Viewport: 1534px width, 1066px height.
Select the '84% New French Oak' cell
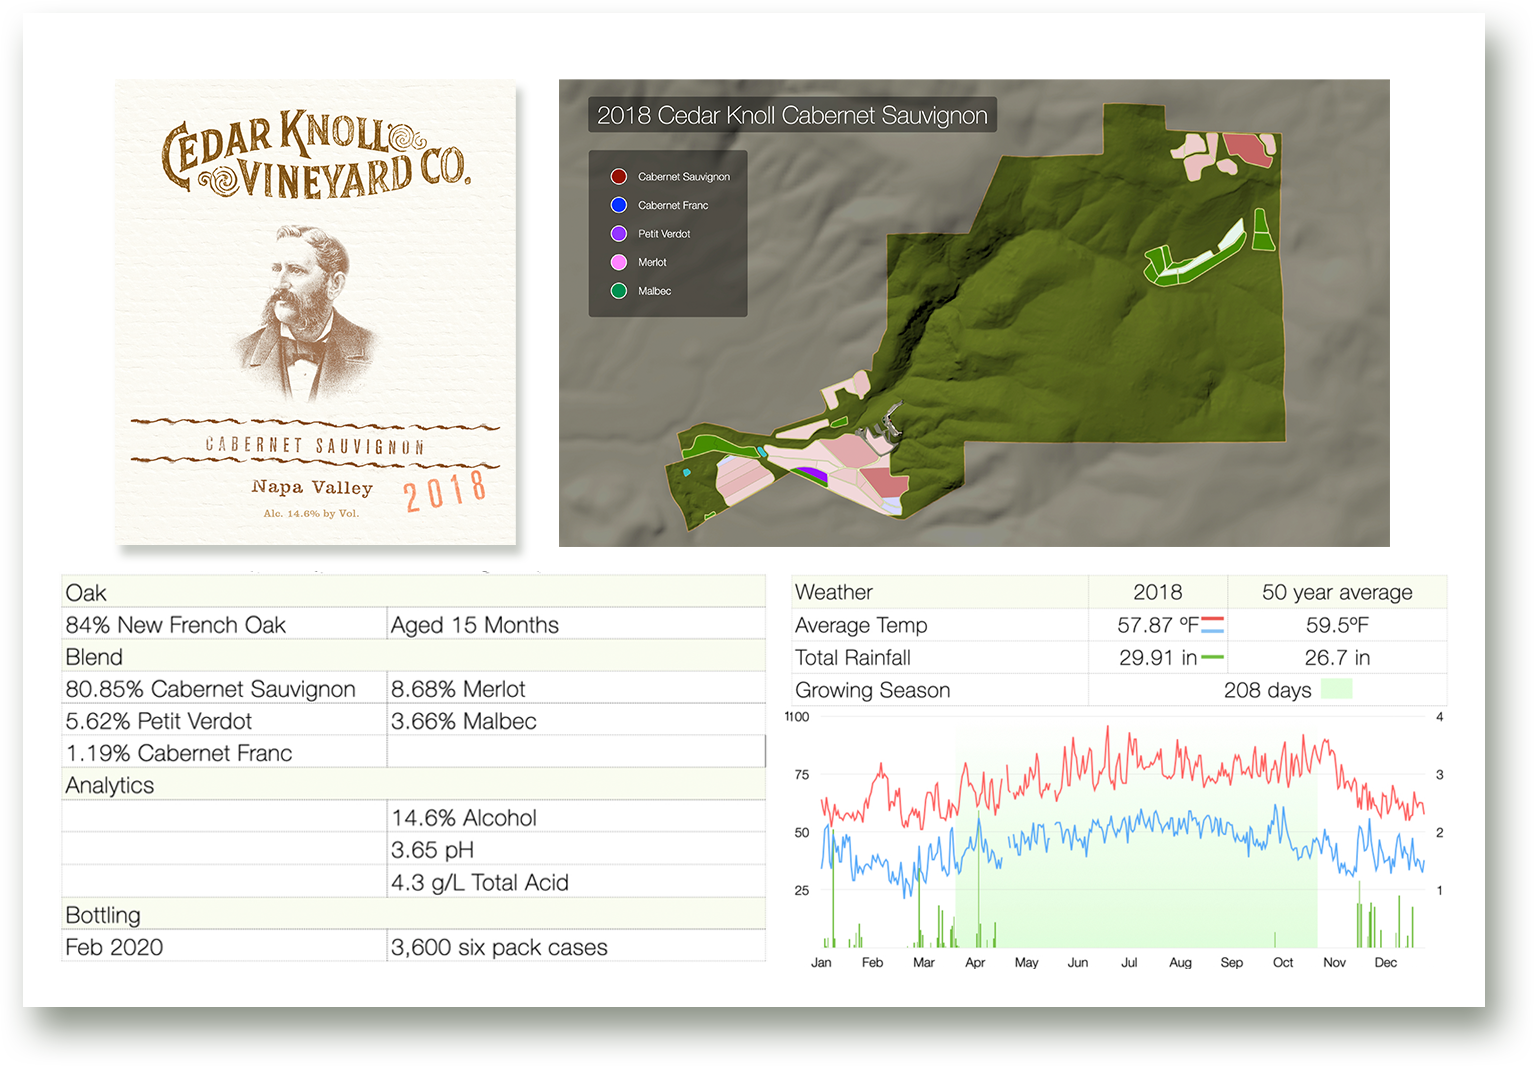(x=224, y=624)
